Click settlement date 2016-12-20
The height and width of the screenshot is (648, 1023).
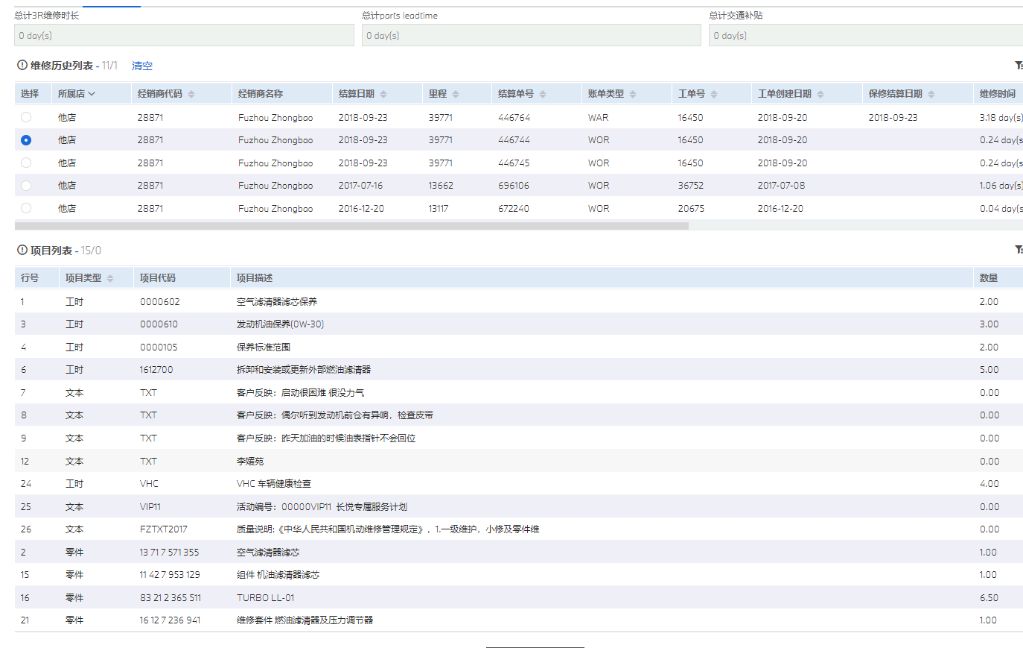[x=361, y=208]
